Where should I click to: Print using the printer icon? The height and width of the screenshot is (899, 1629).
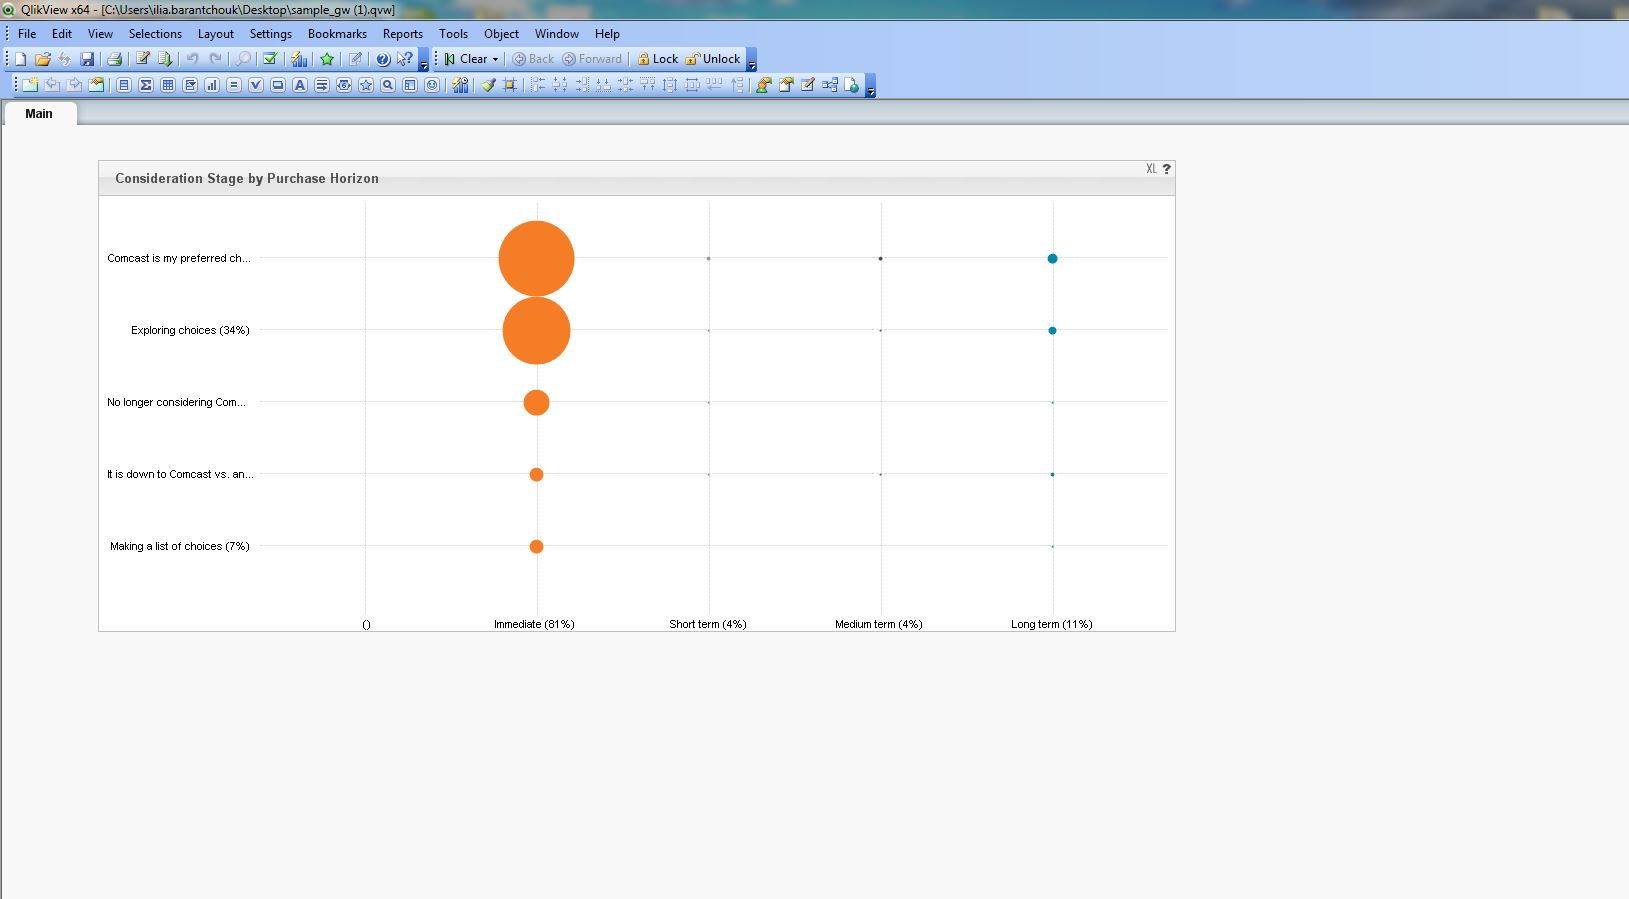coord(114,59)
